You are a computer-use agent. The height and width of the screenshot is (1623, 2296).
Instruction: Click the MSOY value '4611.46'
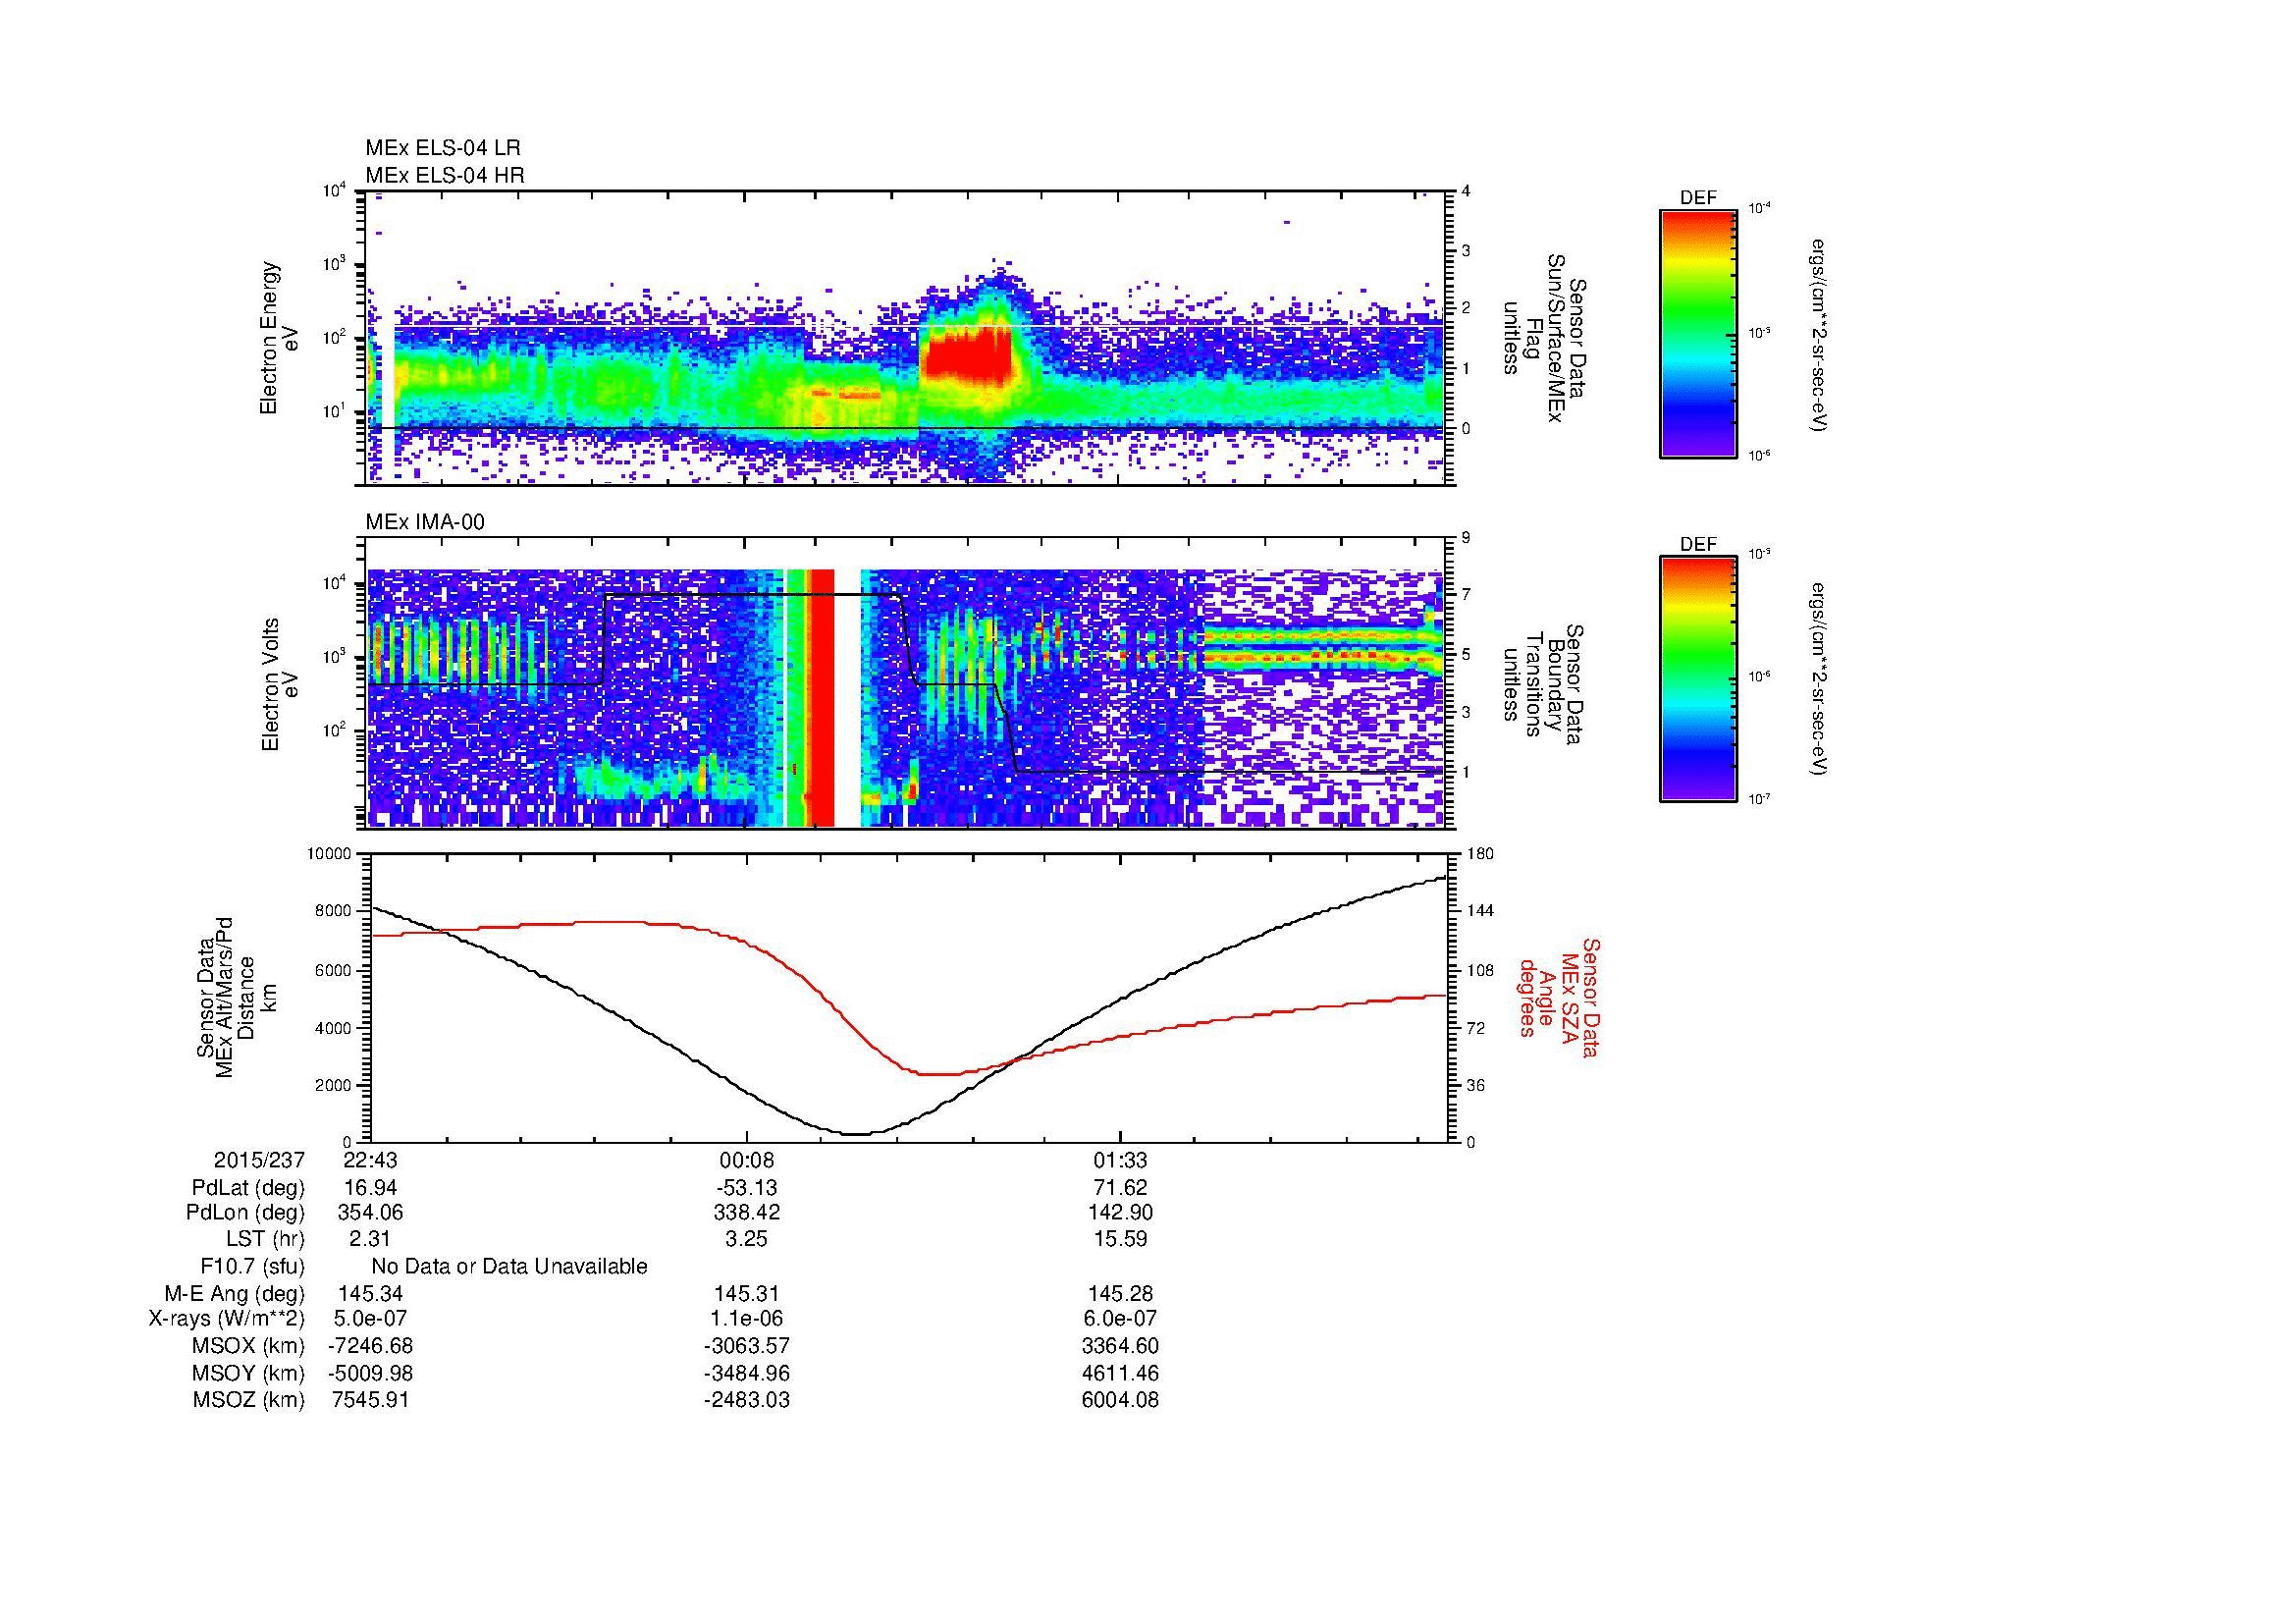[1120, 1373]
